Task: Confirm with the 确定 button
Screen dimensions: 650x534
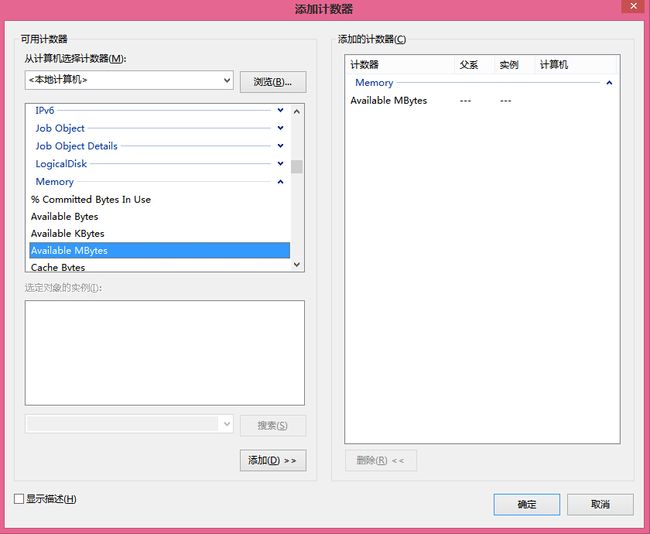Action: (526, 505)
